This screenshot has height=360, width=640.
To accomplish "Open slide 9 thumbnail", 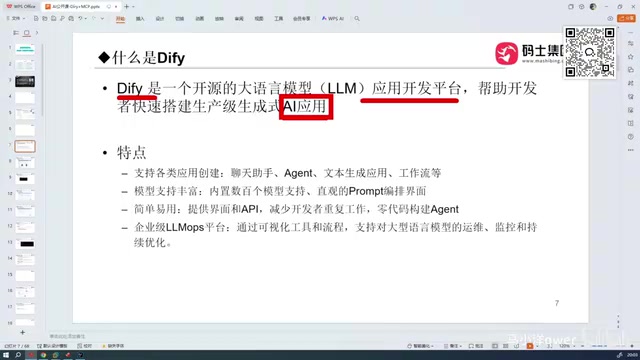I will tap(25, 179).
